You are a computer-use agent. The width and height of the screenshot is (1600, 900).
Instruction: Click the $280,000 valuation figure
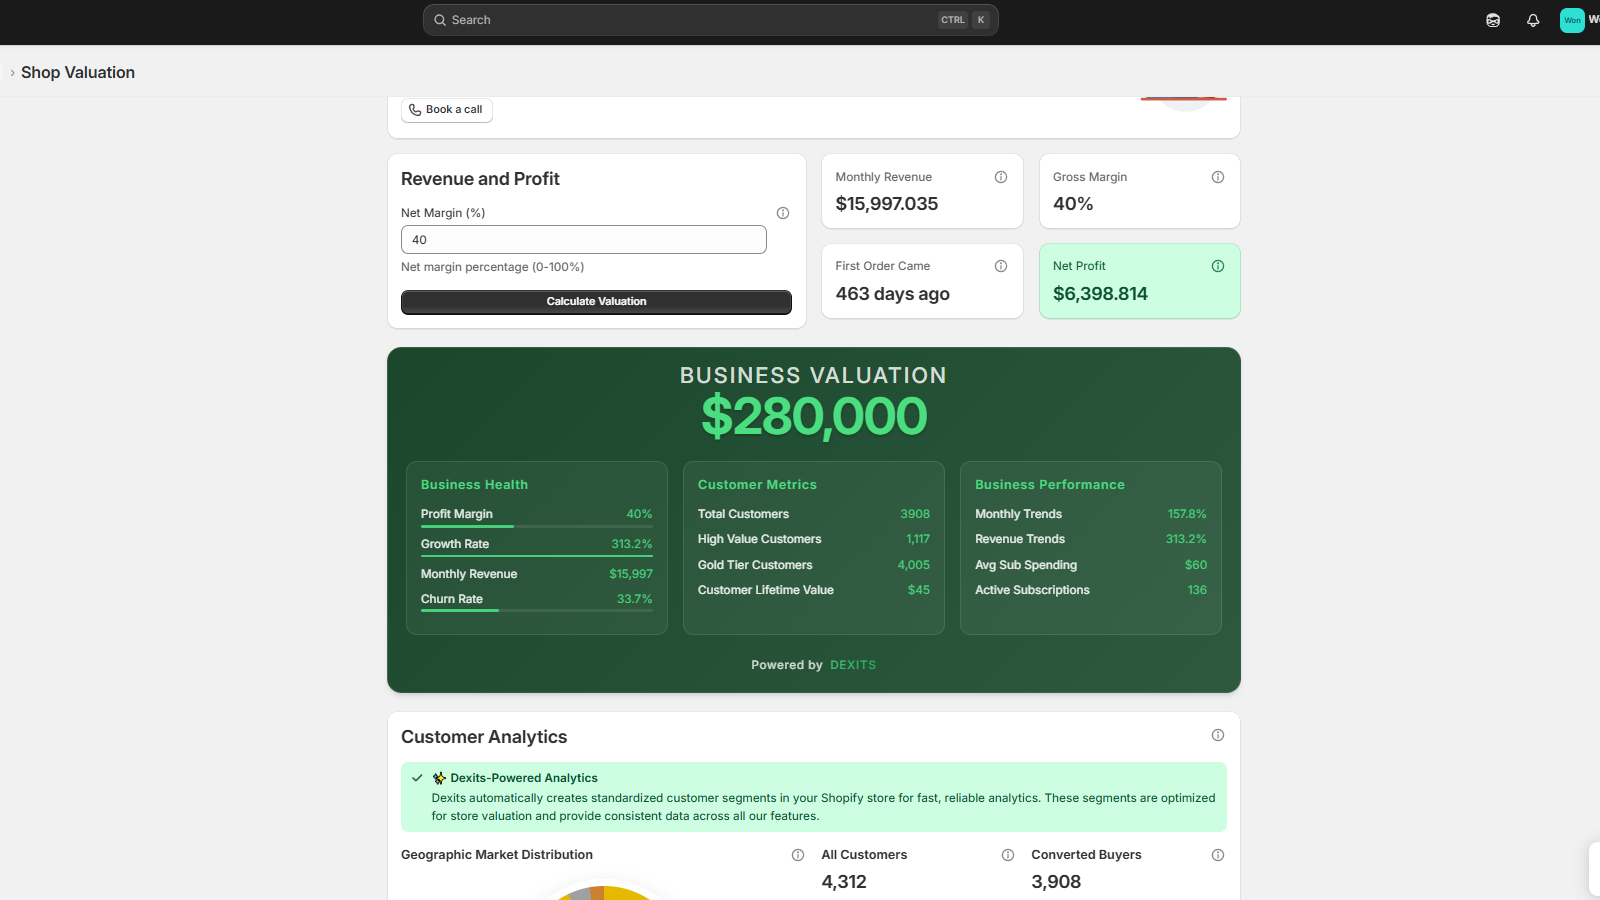pos(814,416)
